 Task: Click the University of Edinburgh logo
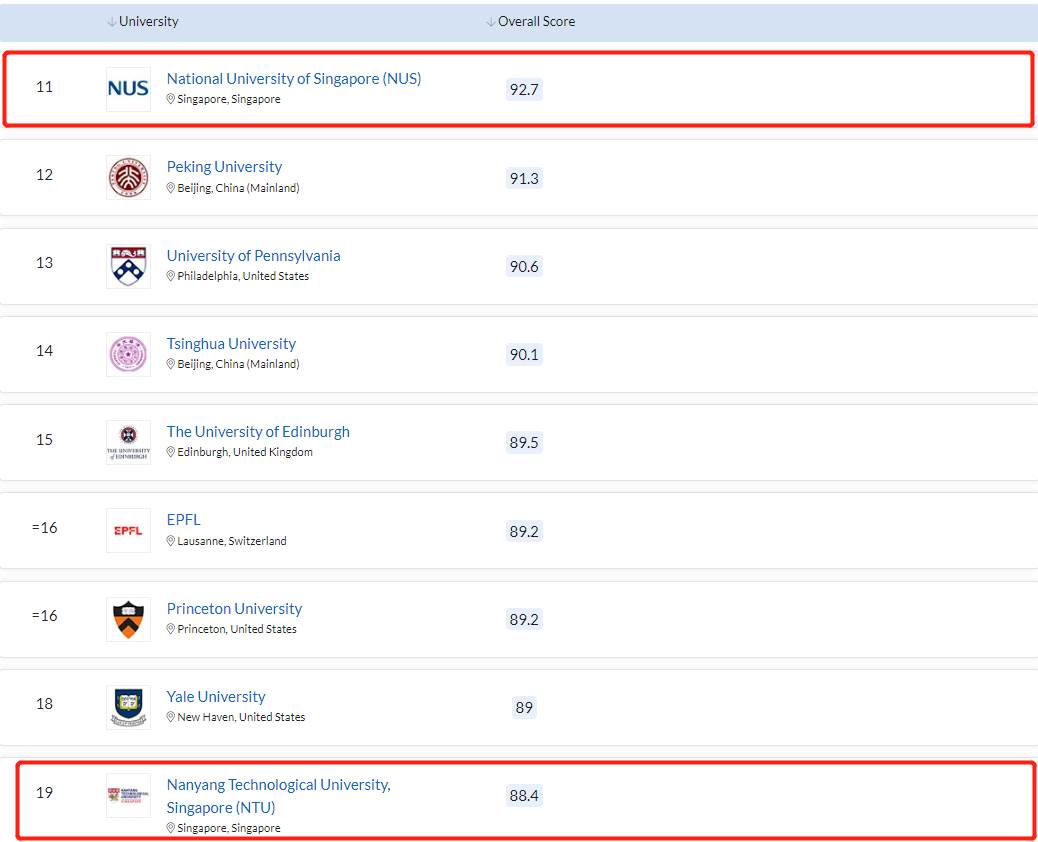[128, 442]
